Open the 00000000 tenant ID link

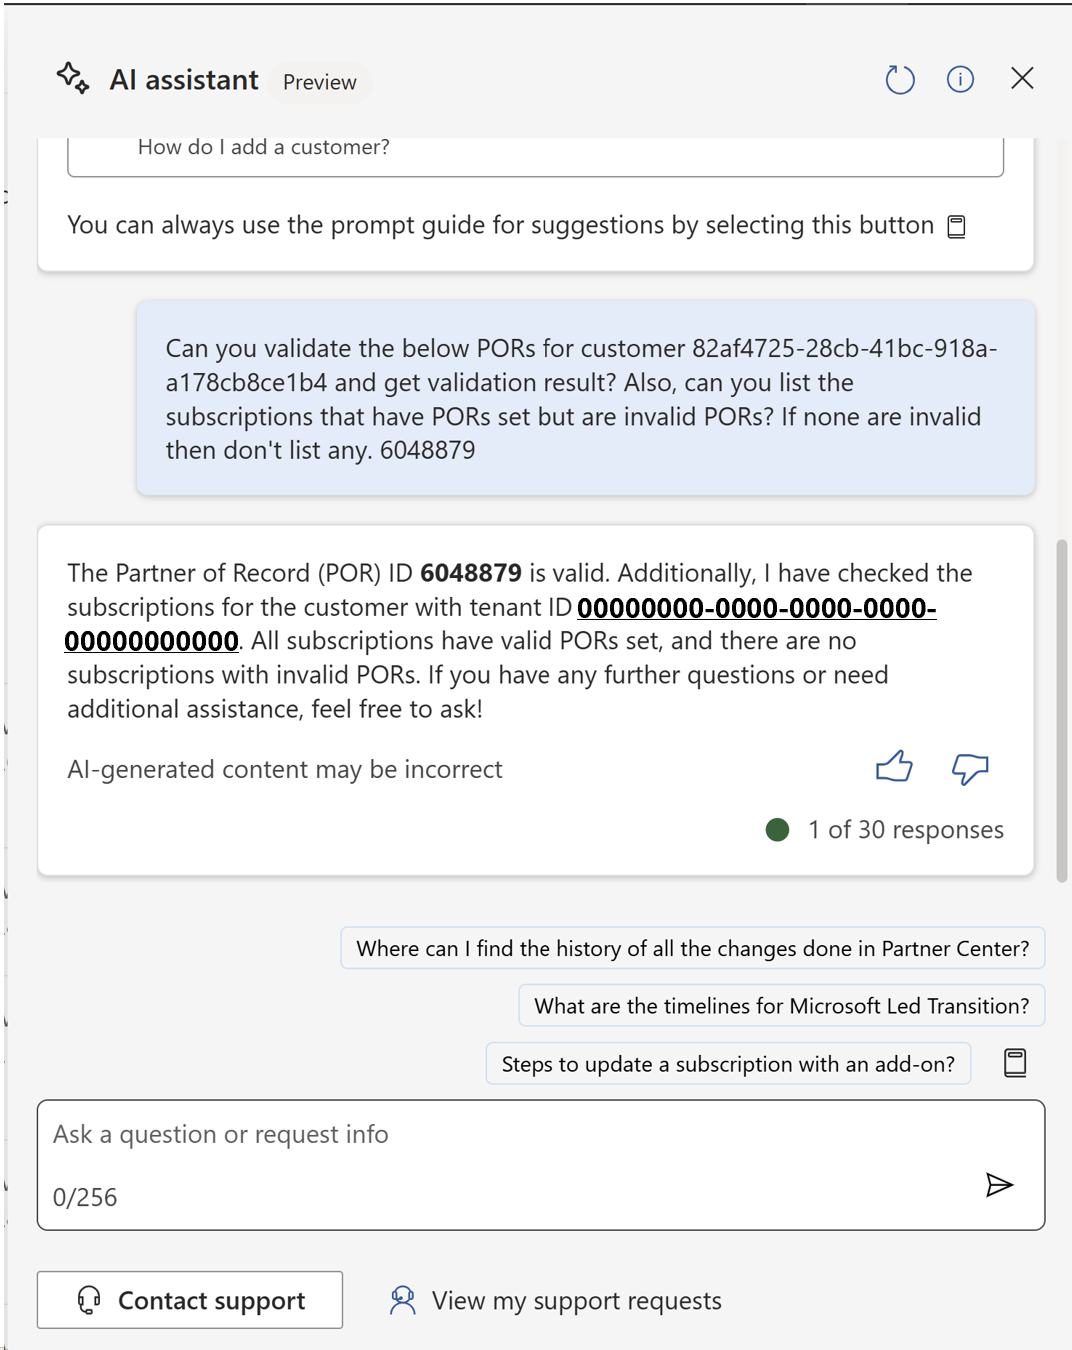[x=756, y=608]
